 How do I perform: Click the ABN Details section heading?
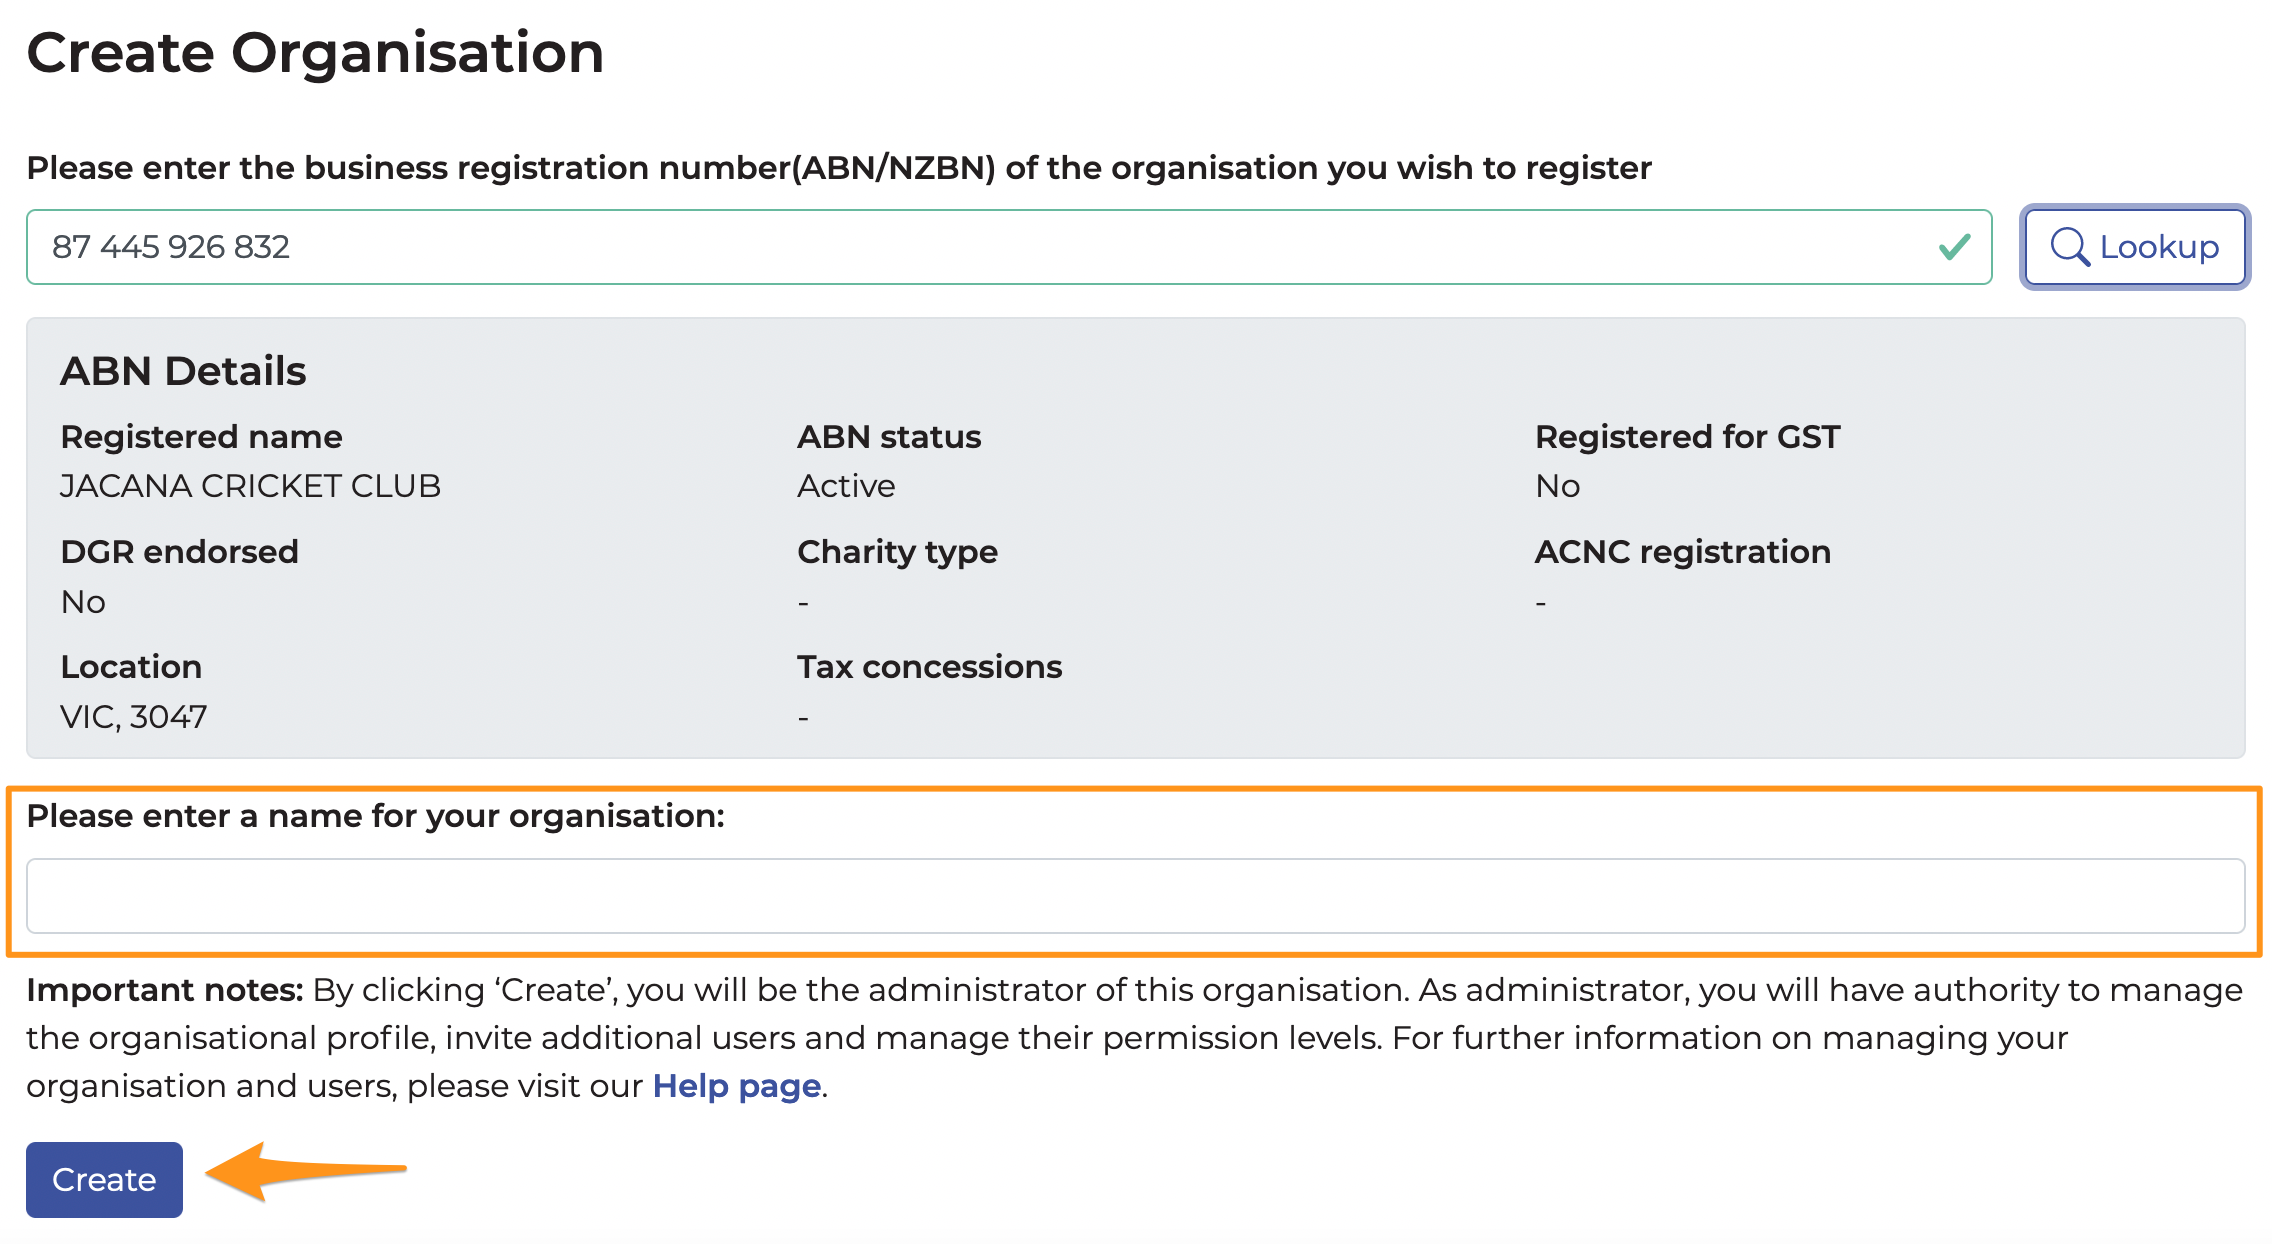[x=183, y=371]
